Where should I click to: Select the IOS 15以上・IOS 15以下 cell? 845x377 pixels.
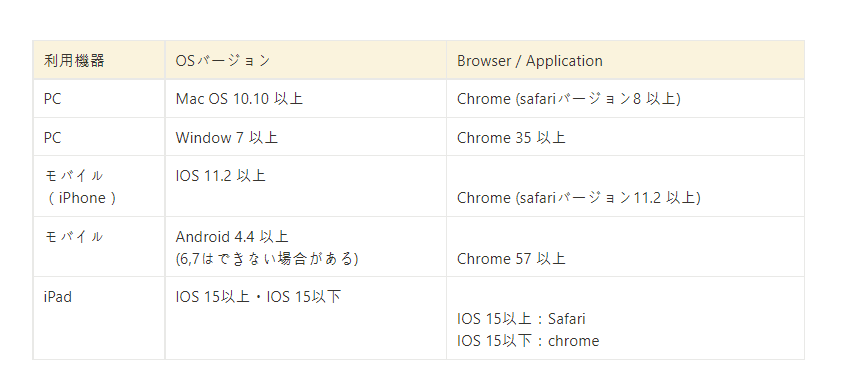306,318
